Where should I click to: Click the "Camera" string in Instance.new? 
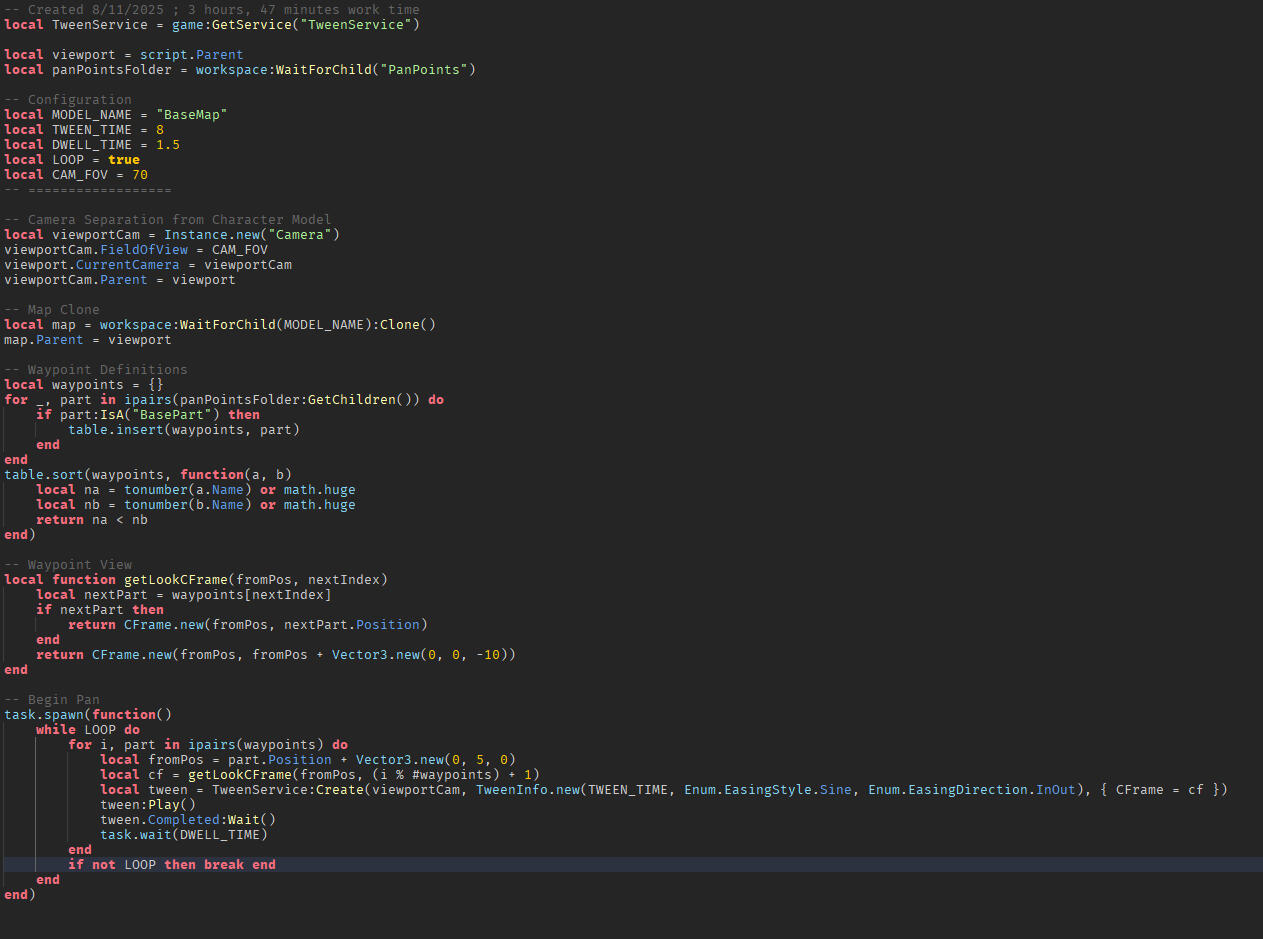point(303,234)
